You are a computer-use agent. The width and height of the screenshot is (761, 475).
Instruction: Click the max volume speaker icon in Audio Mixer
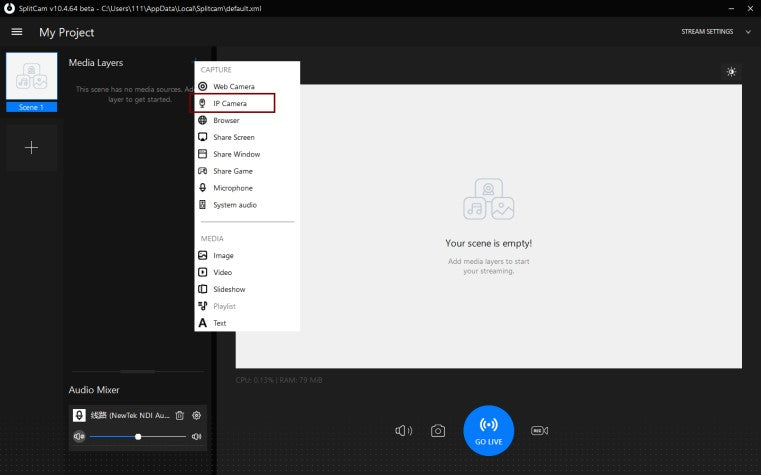pyautogui.click(x=197, y=437)
